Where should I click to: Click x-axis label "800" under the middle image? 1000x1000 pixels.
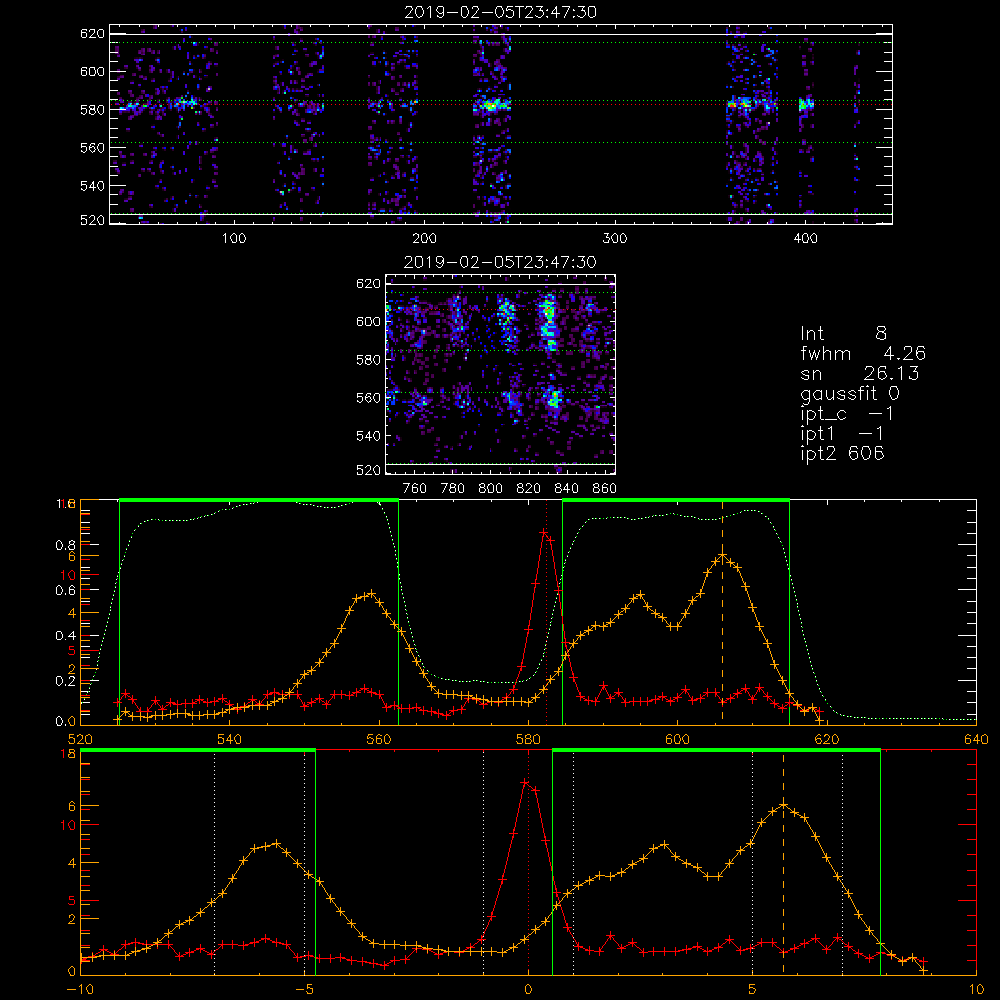point(490,489)
